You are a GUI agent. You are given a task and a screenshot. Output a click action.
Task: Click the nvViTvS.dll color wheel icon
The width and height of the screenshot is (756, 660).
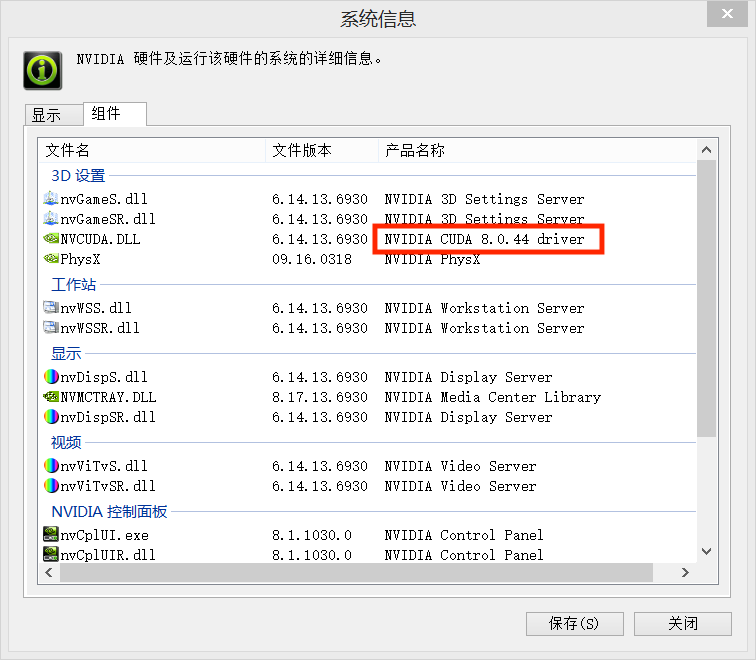[51, 465]
